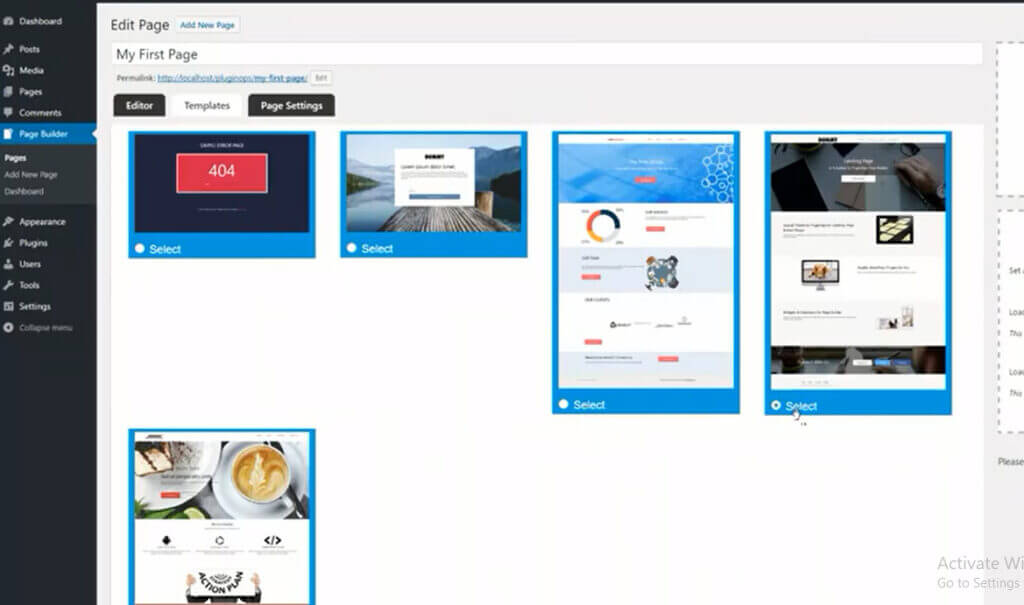The height and width of the screenshot is (605, 1024).
Task: Click the lake dock template thumbnail
Action: tap(434, 183)
